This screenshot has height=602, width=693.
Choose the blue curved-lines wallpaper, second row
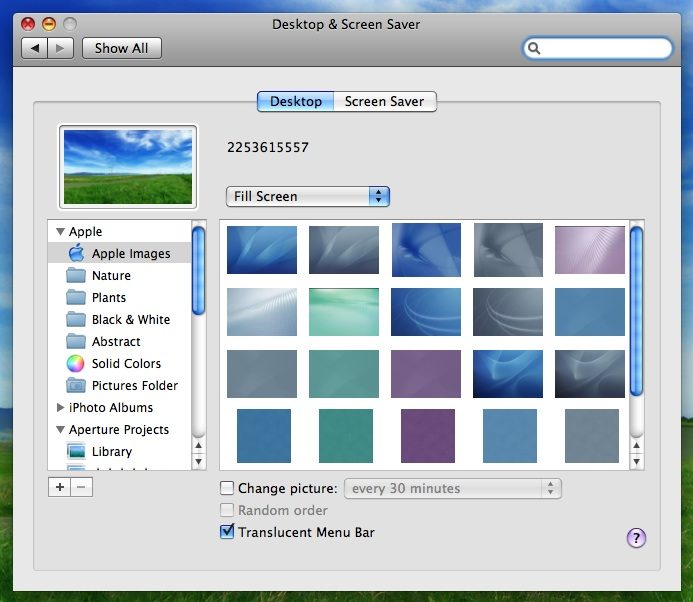pos(426,312)
